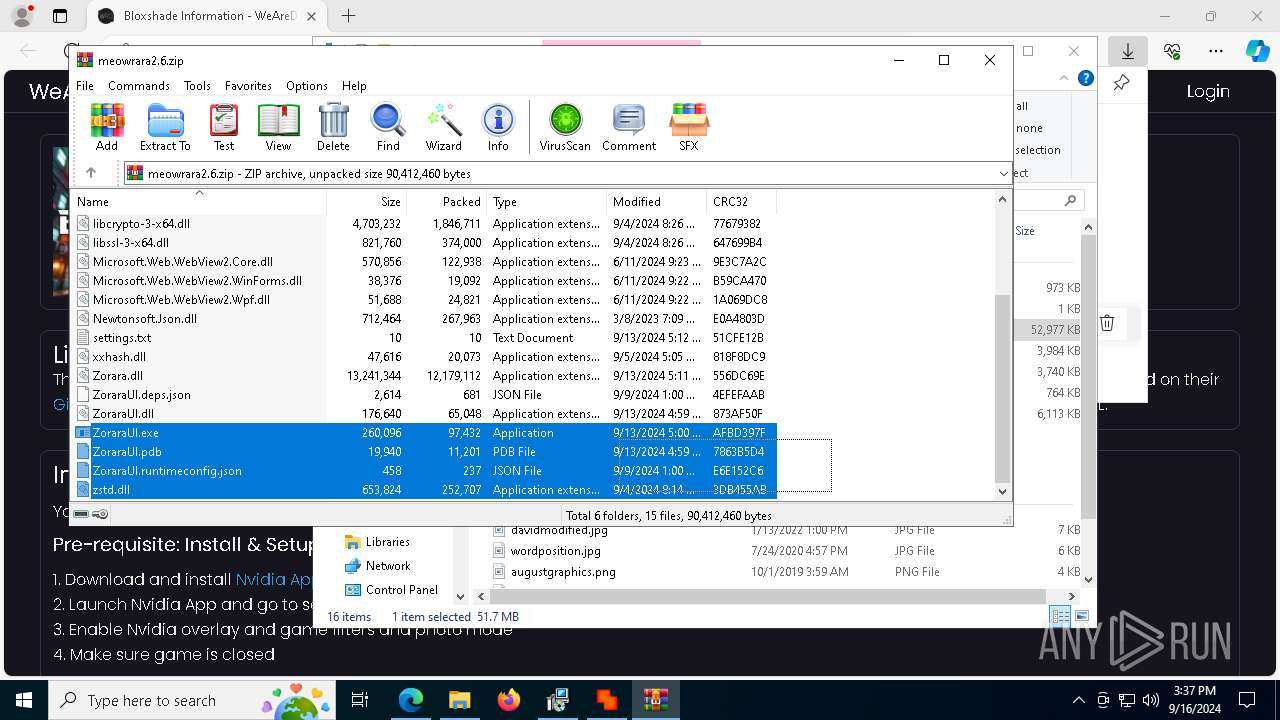Click the Delete trash can icon
Screen dimensions: 1280x720
333,127
